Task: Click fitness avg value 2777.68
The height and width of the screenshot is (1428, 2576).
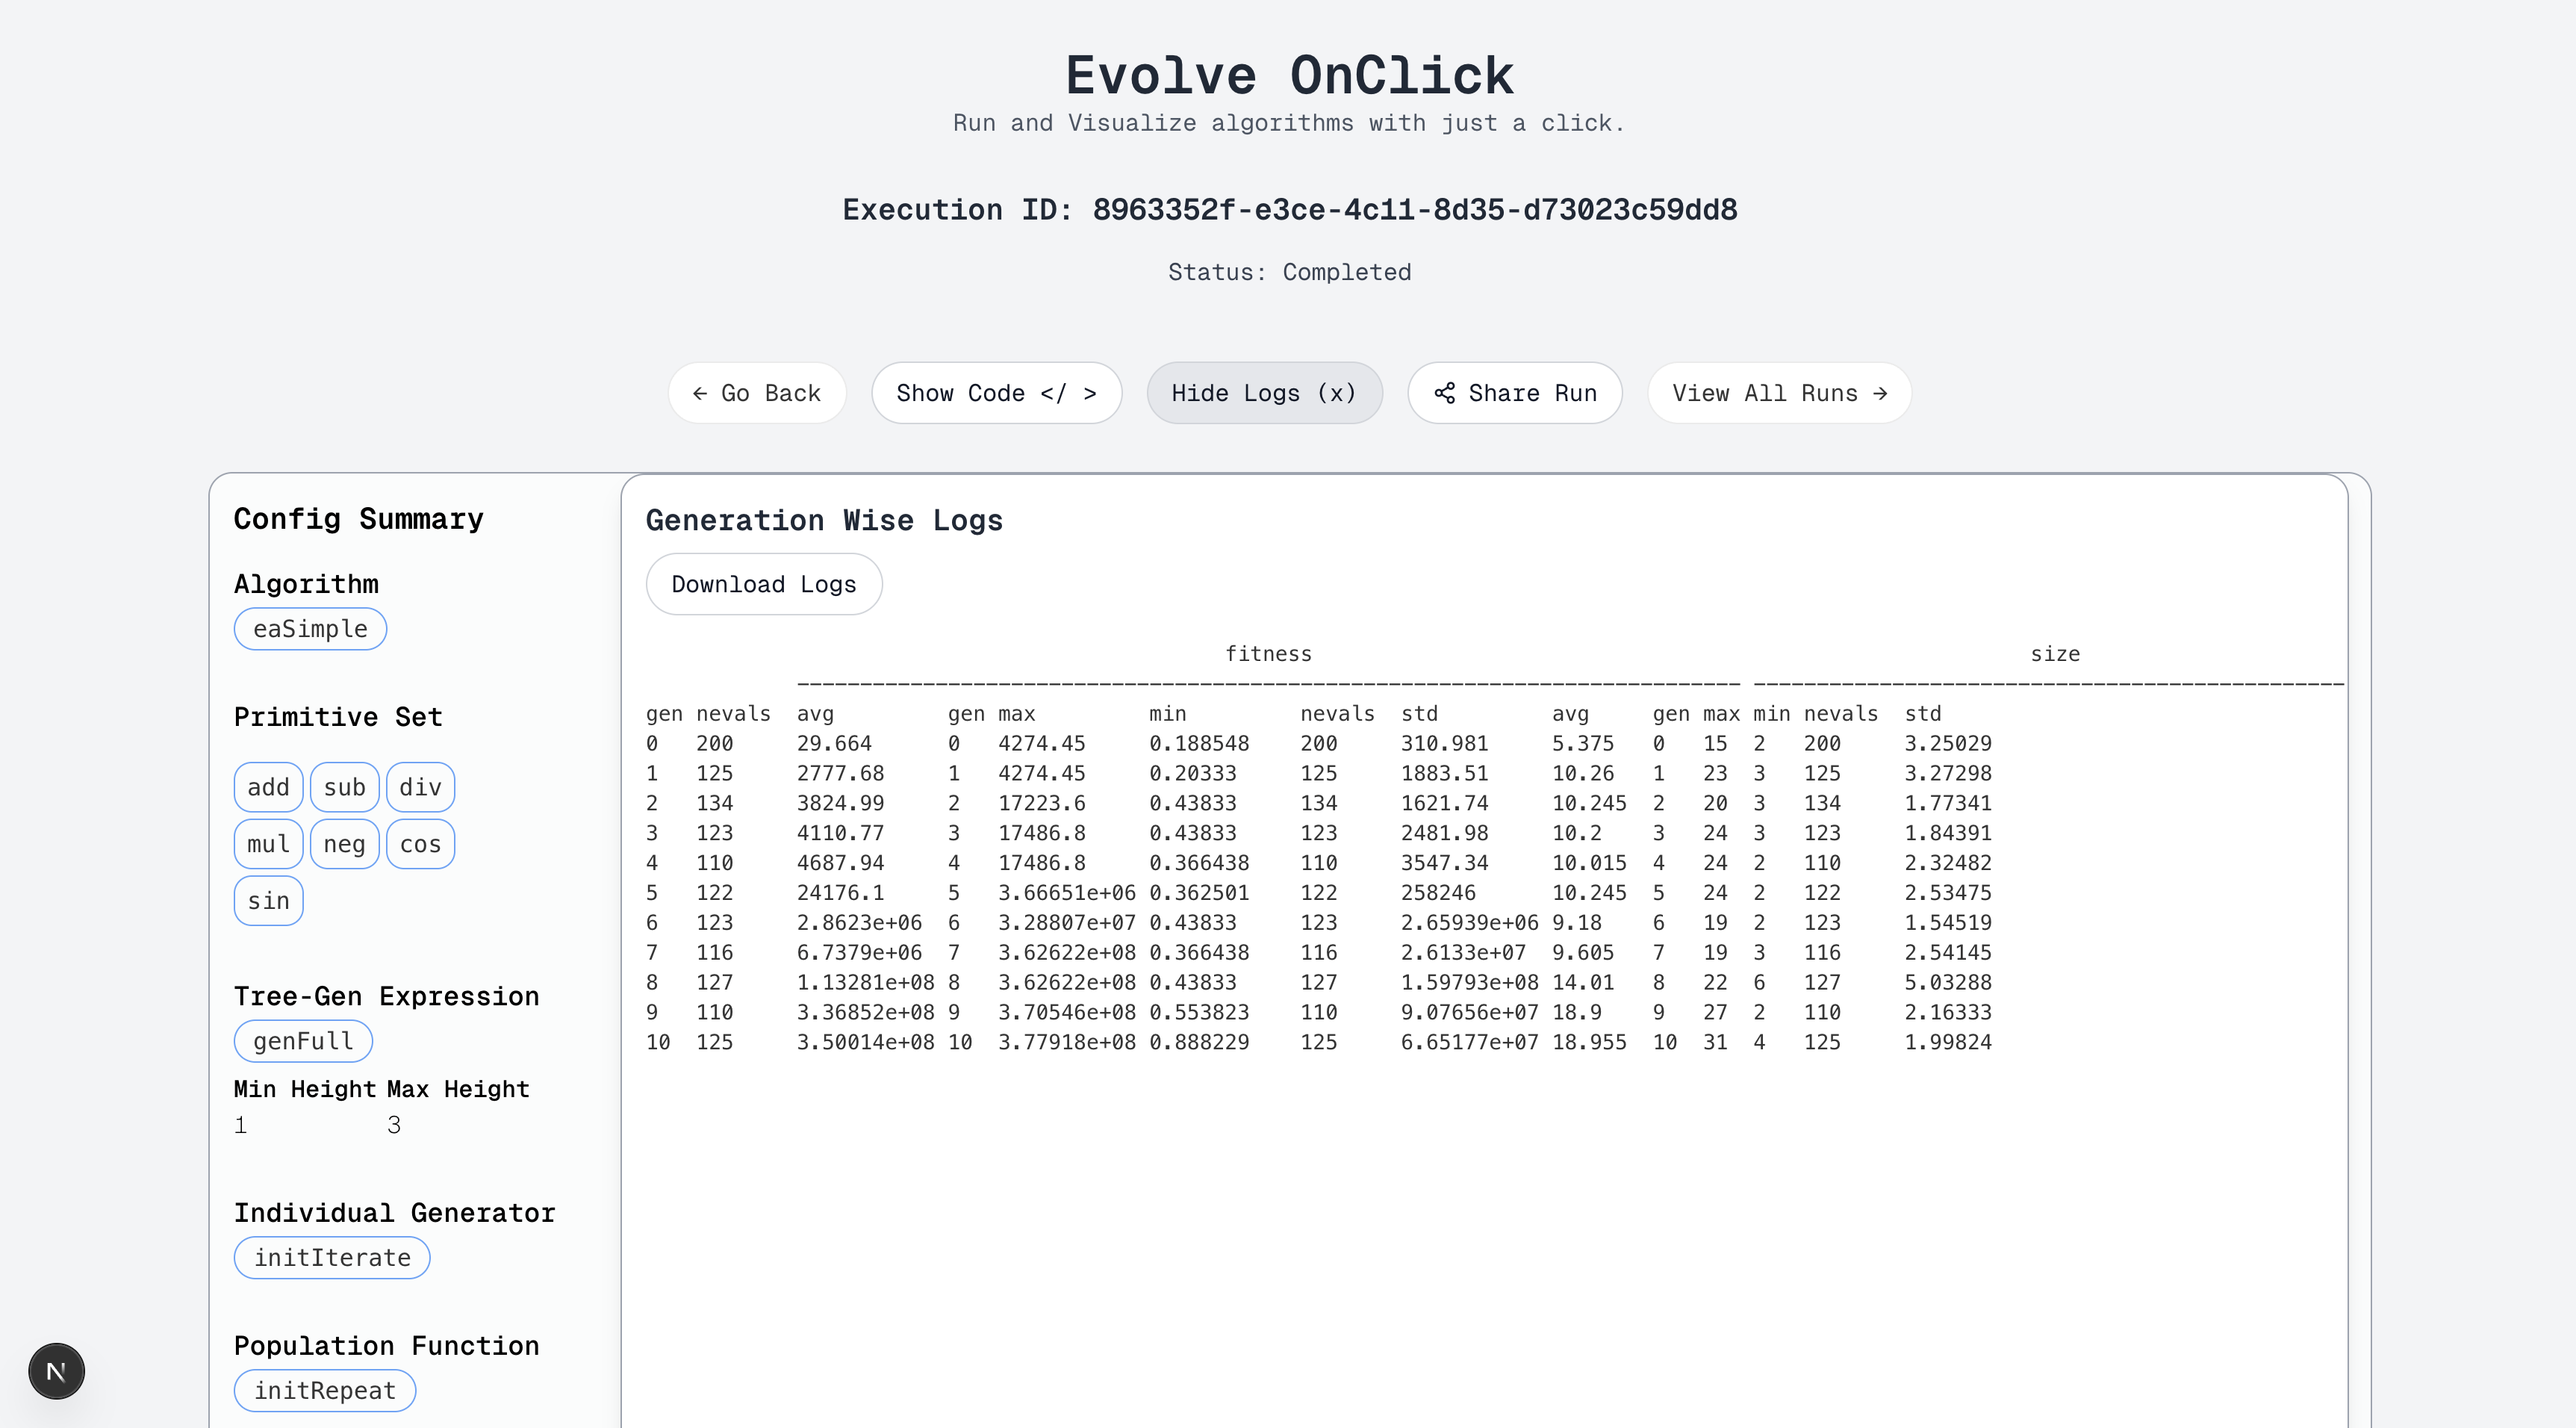Action: point(840,774)
